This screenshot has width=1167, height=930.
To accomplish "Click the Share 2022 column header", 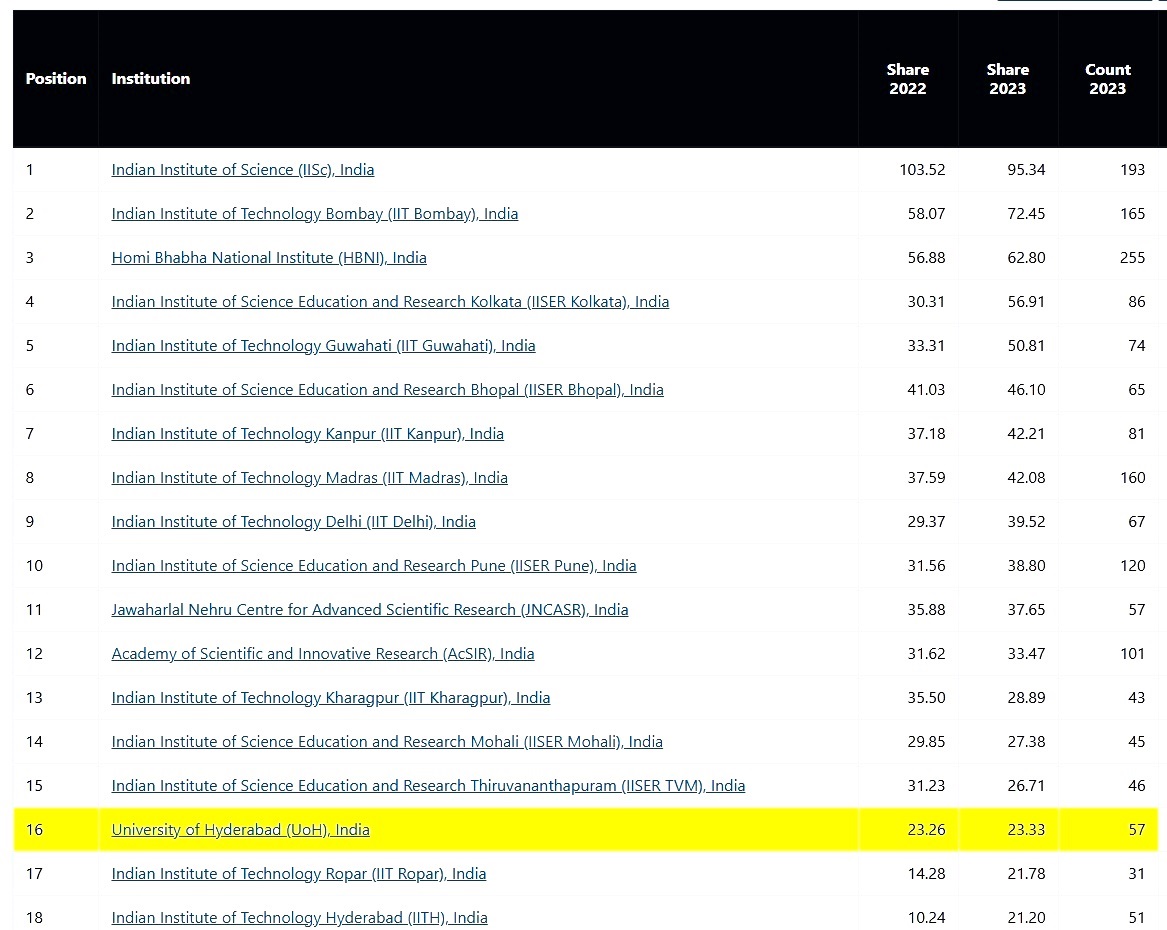I will coord(908,79).
